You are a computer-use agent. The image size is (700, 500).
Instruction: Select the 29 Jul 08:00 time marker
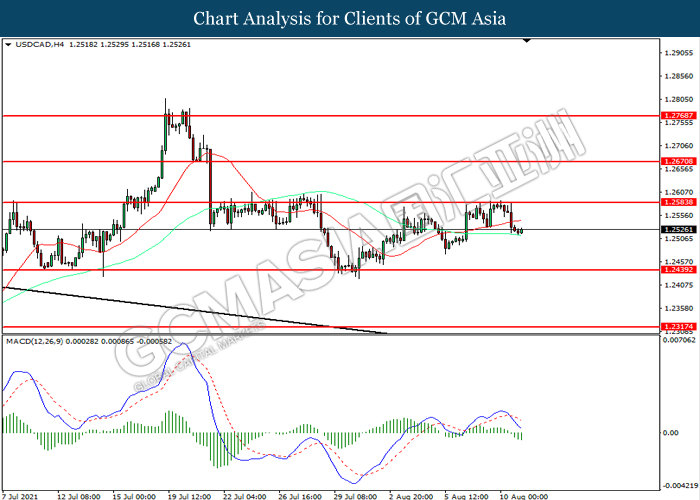[x=353, y=494]
